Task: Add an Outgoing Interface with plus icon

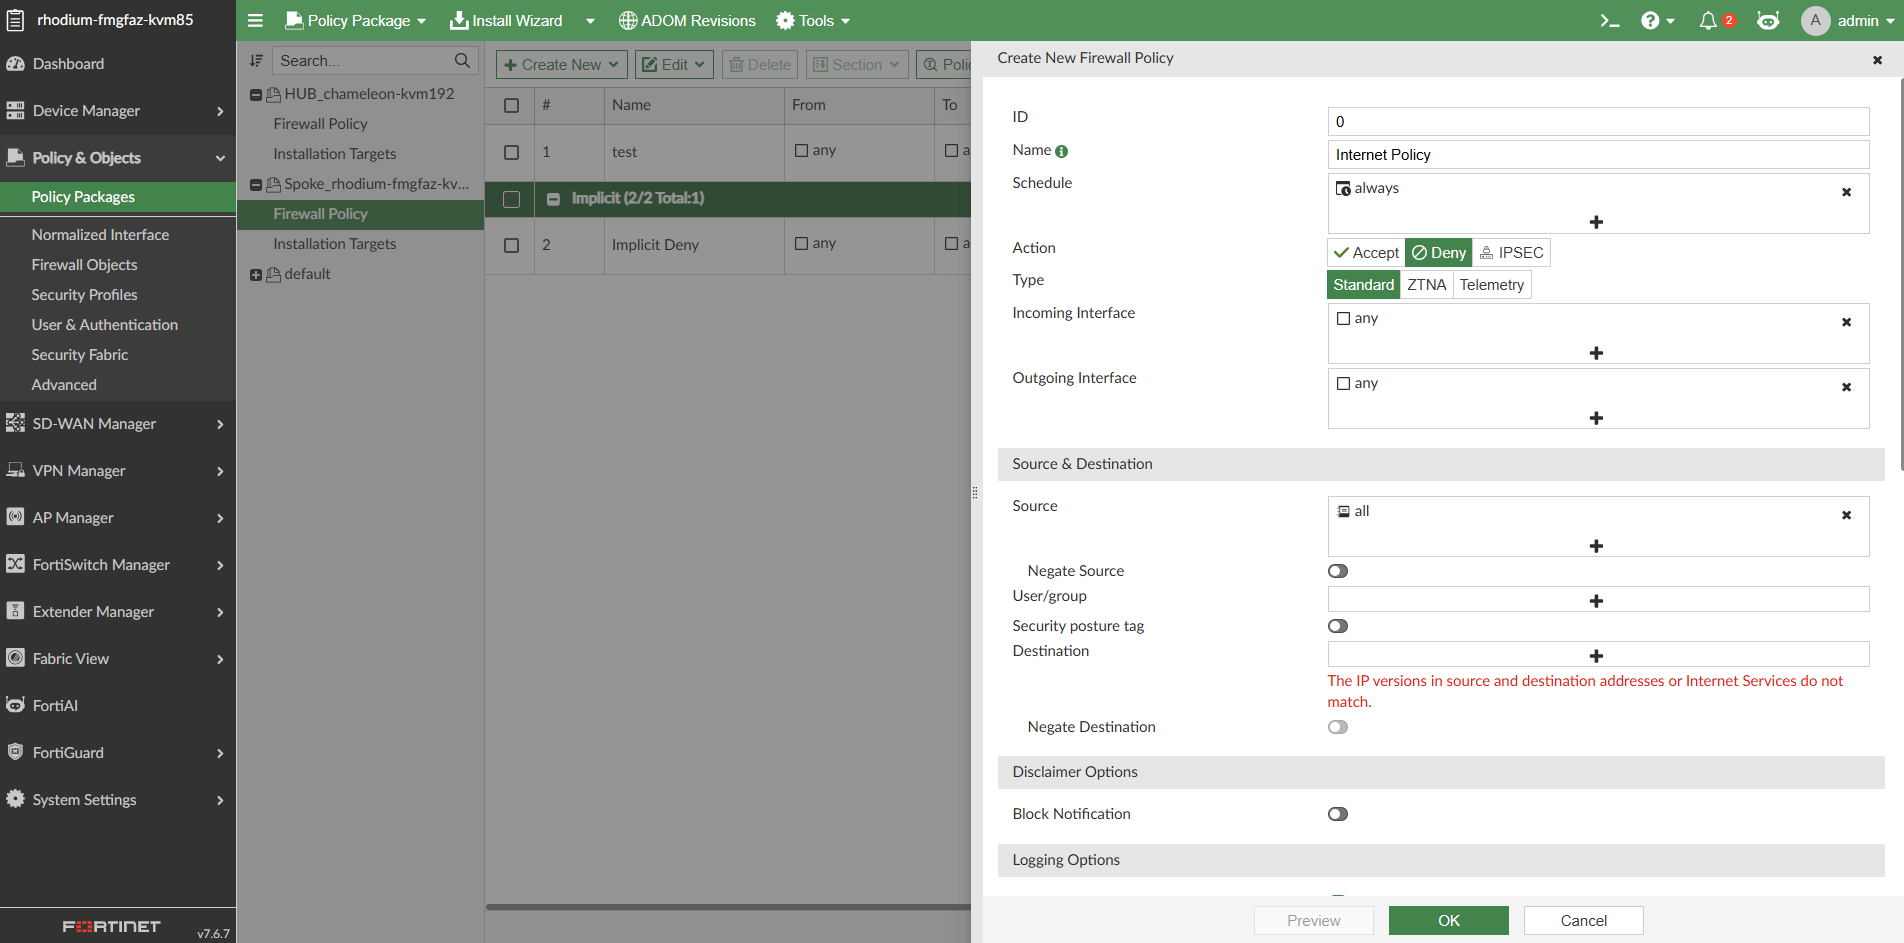Action: (x=1596, y=418)
